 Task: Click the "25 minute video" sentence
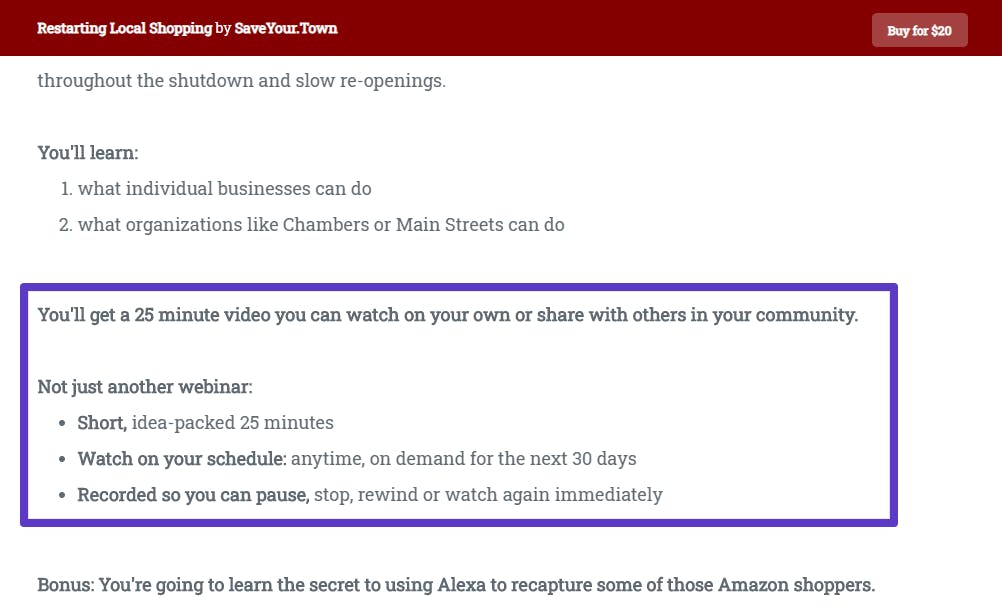pos(448,314)
